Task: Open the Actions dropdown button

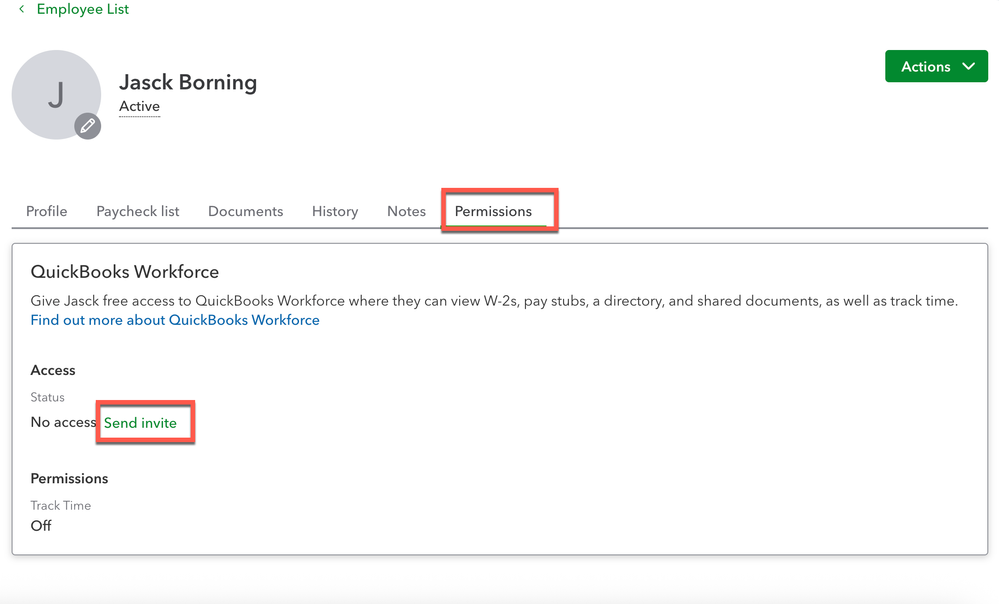Action: click(936, 66)
